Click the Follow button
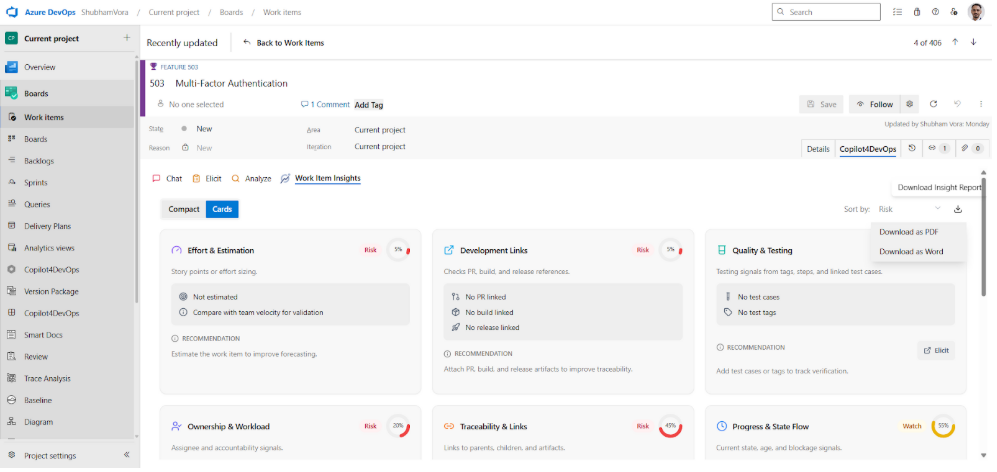Image resolution: width=997 pixels, height=472 pixels. [875, 104]
